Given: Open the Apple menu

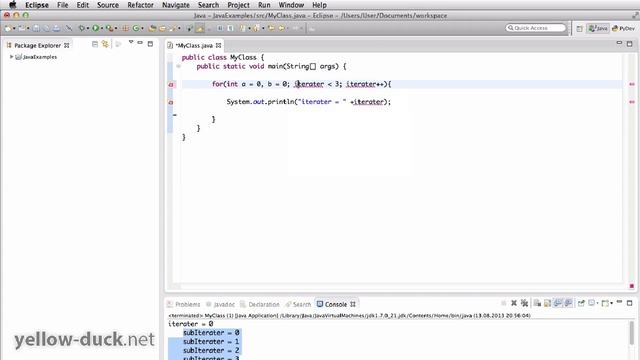Looking at the screenshot, I should tap(13, 5).
